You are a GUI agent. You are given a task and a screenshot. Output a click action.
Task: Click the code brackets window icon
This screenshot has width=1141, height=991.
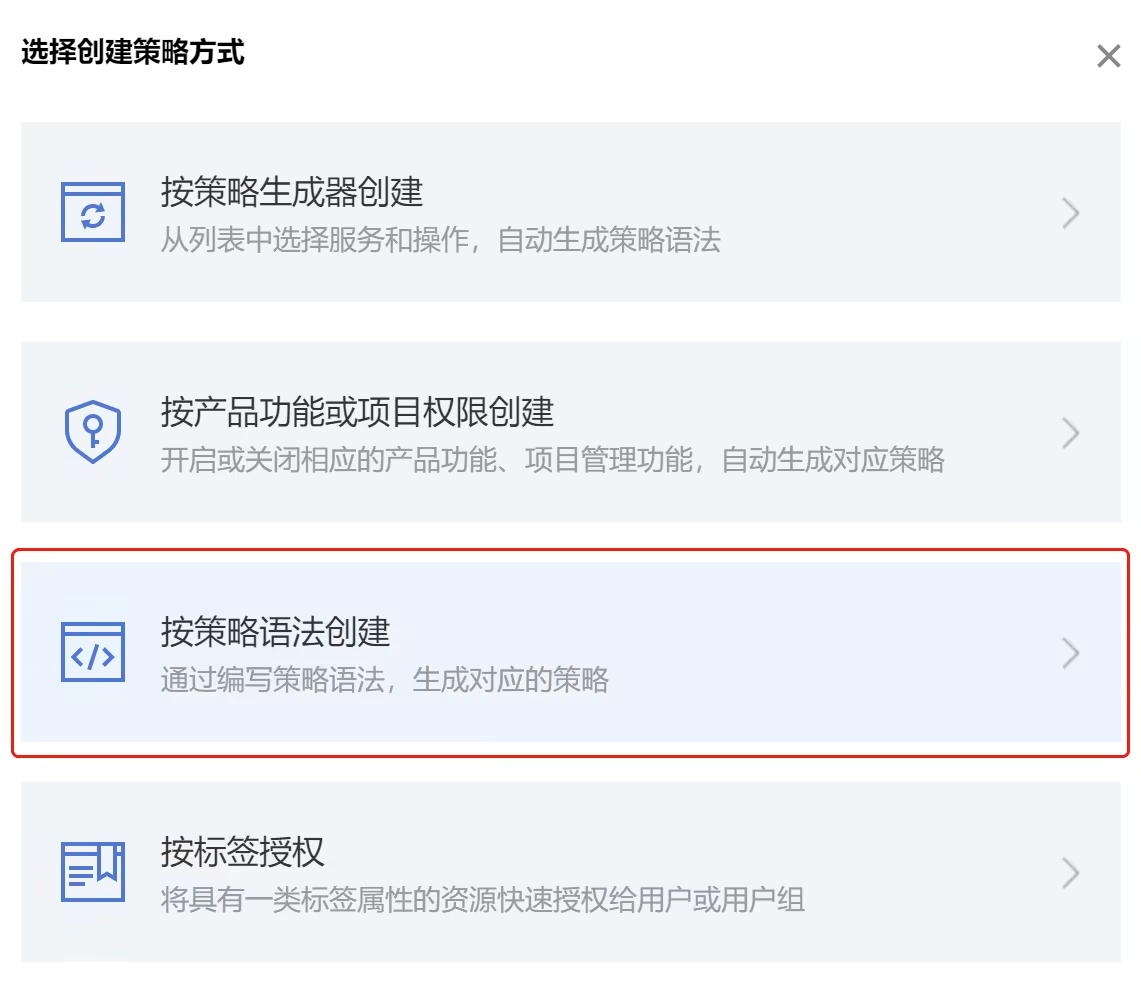93,652
